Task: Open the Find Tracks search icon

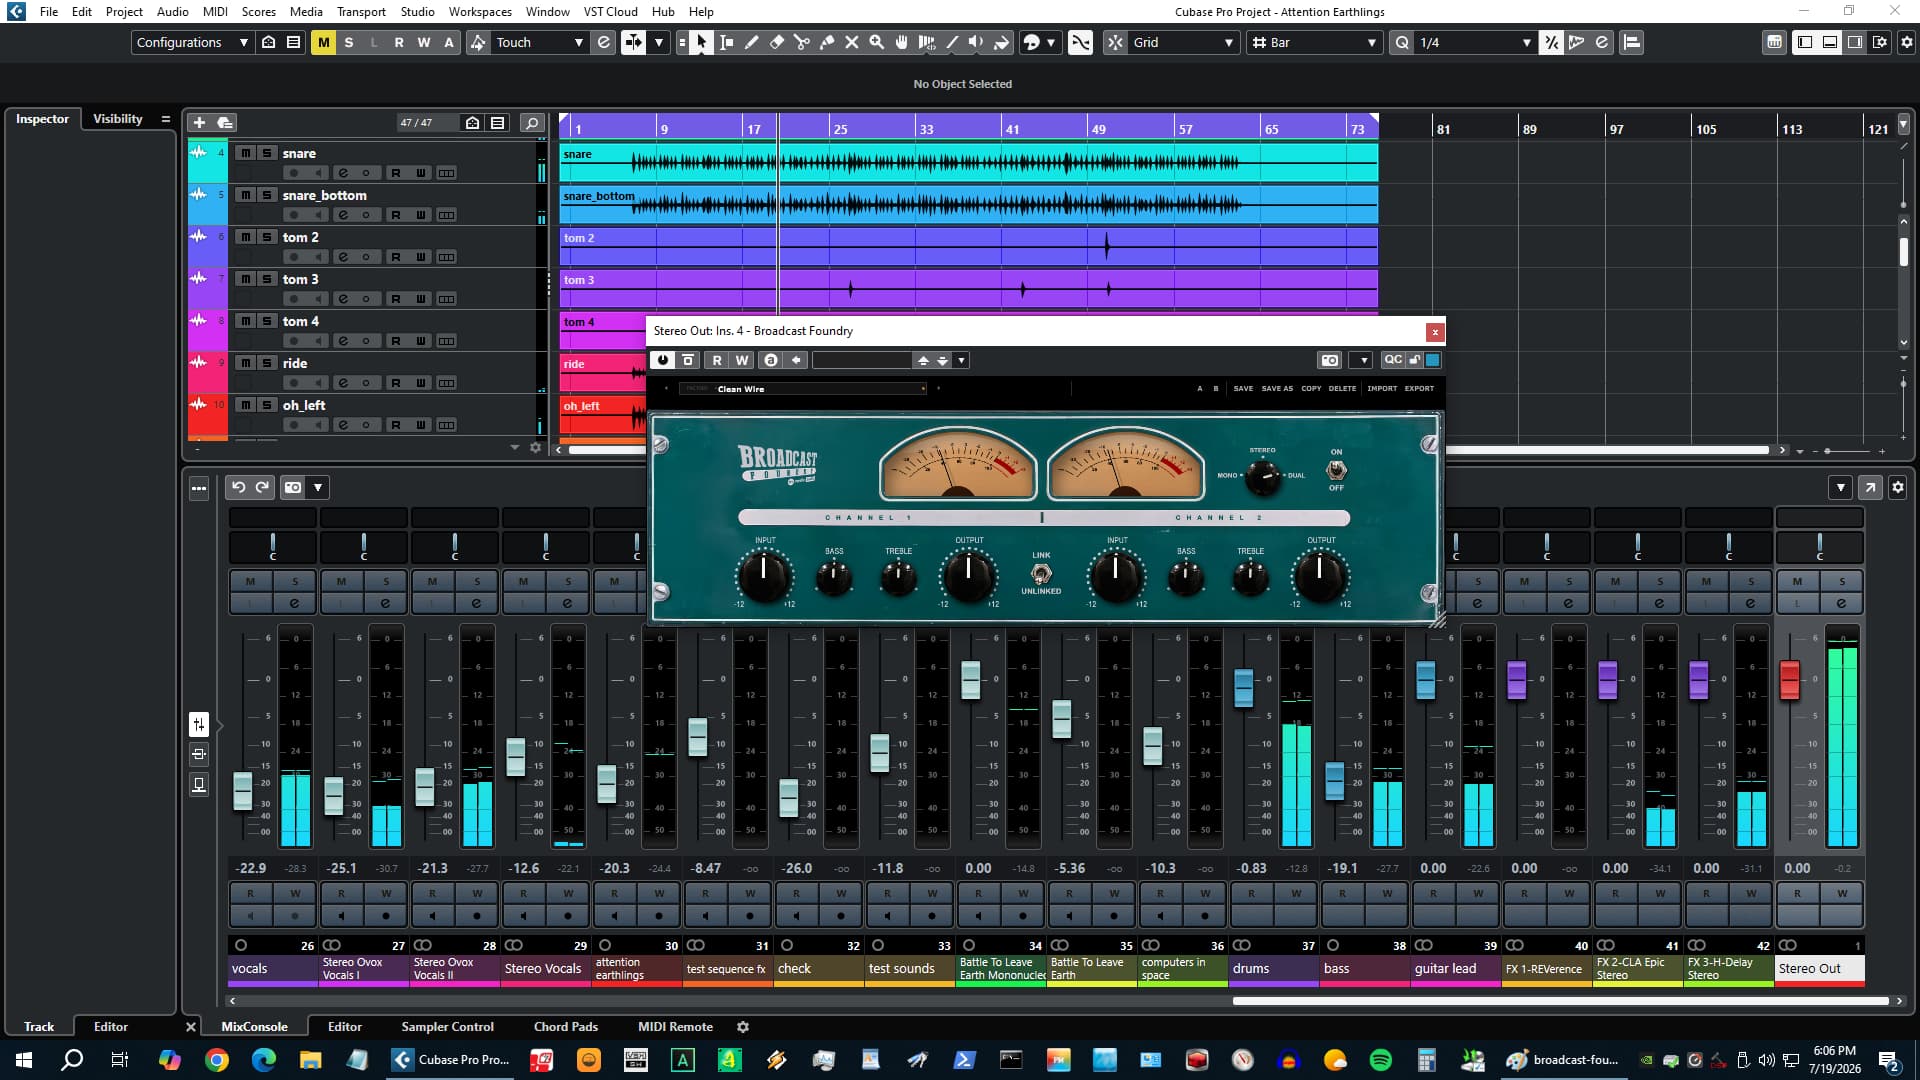Action: (x=532, y=122)
